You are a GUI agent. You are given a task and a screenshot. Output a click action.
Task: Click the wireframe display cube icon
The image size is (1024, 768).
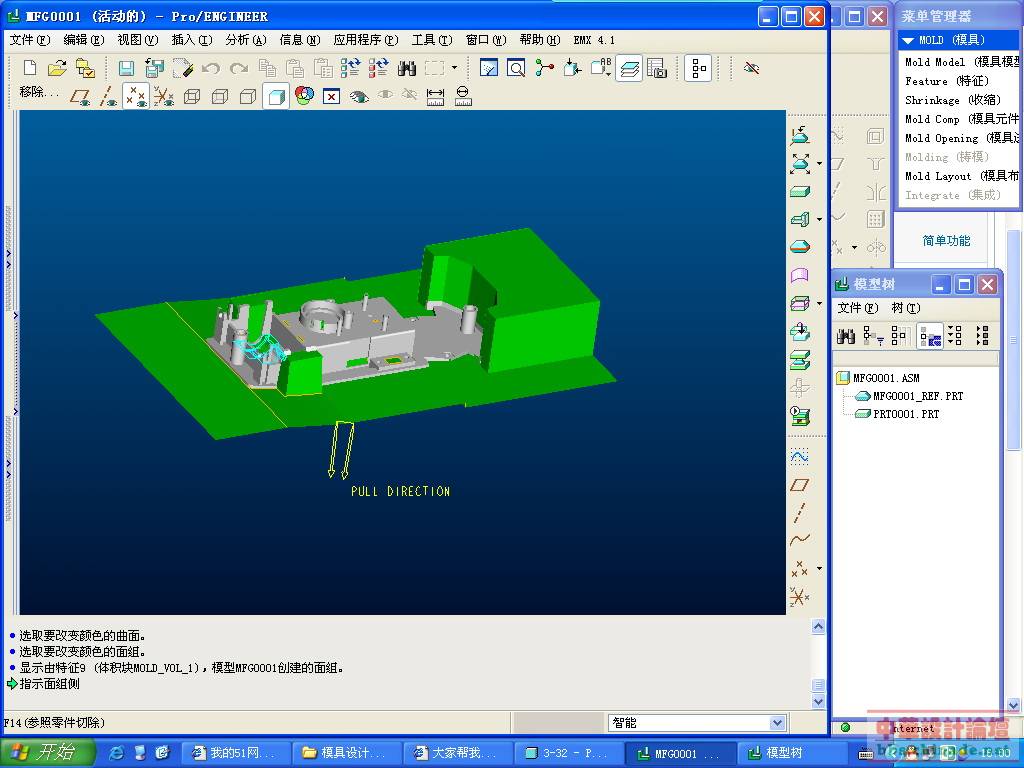point(192,96)
